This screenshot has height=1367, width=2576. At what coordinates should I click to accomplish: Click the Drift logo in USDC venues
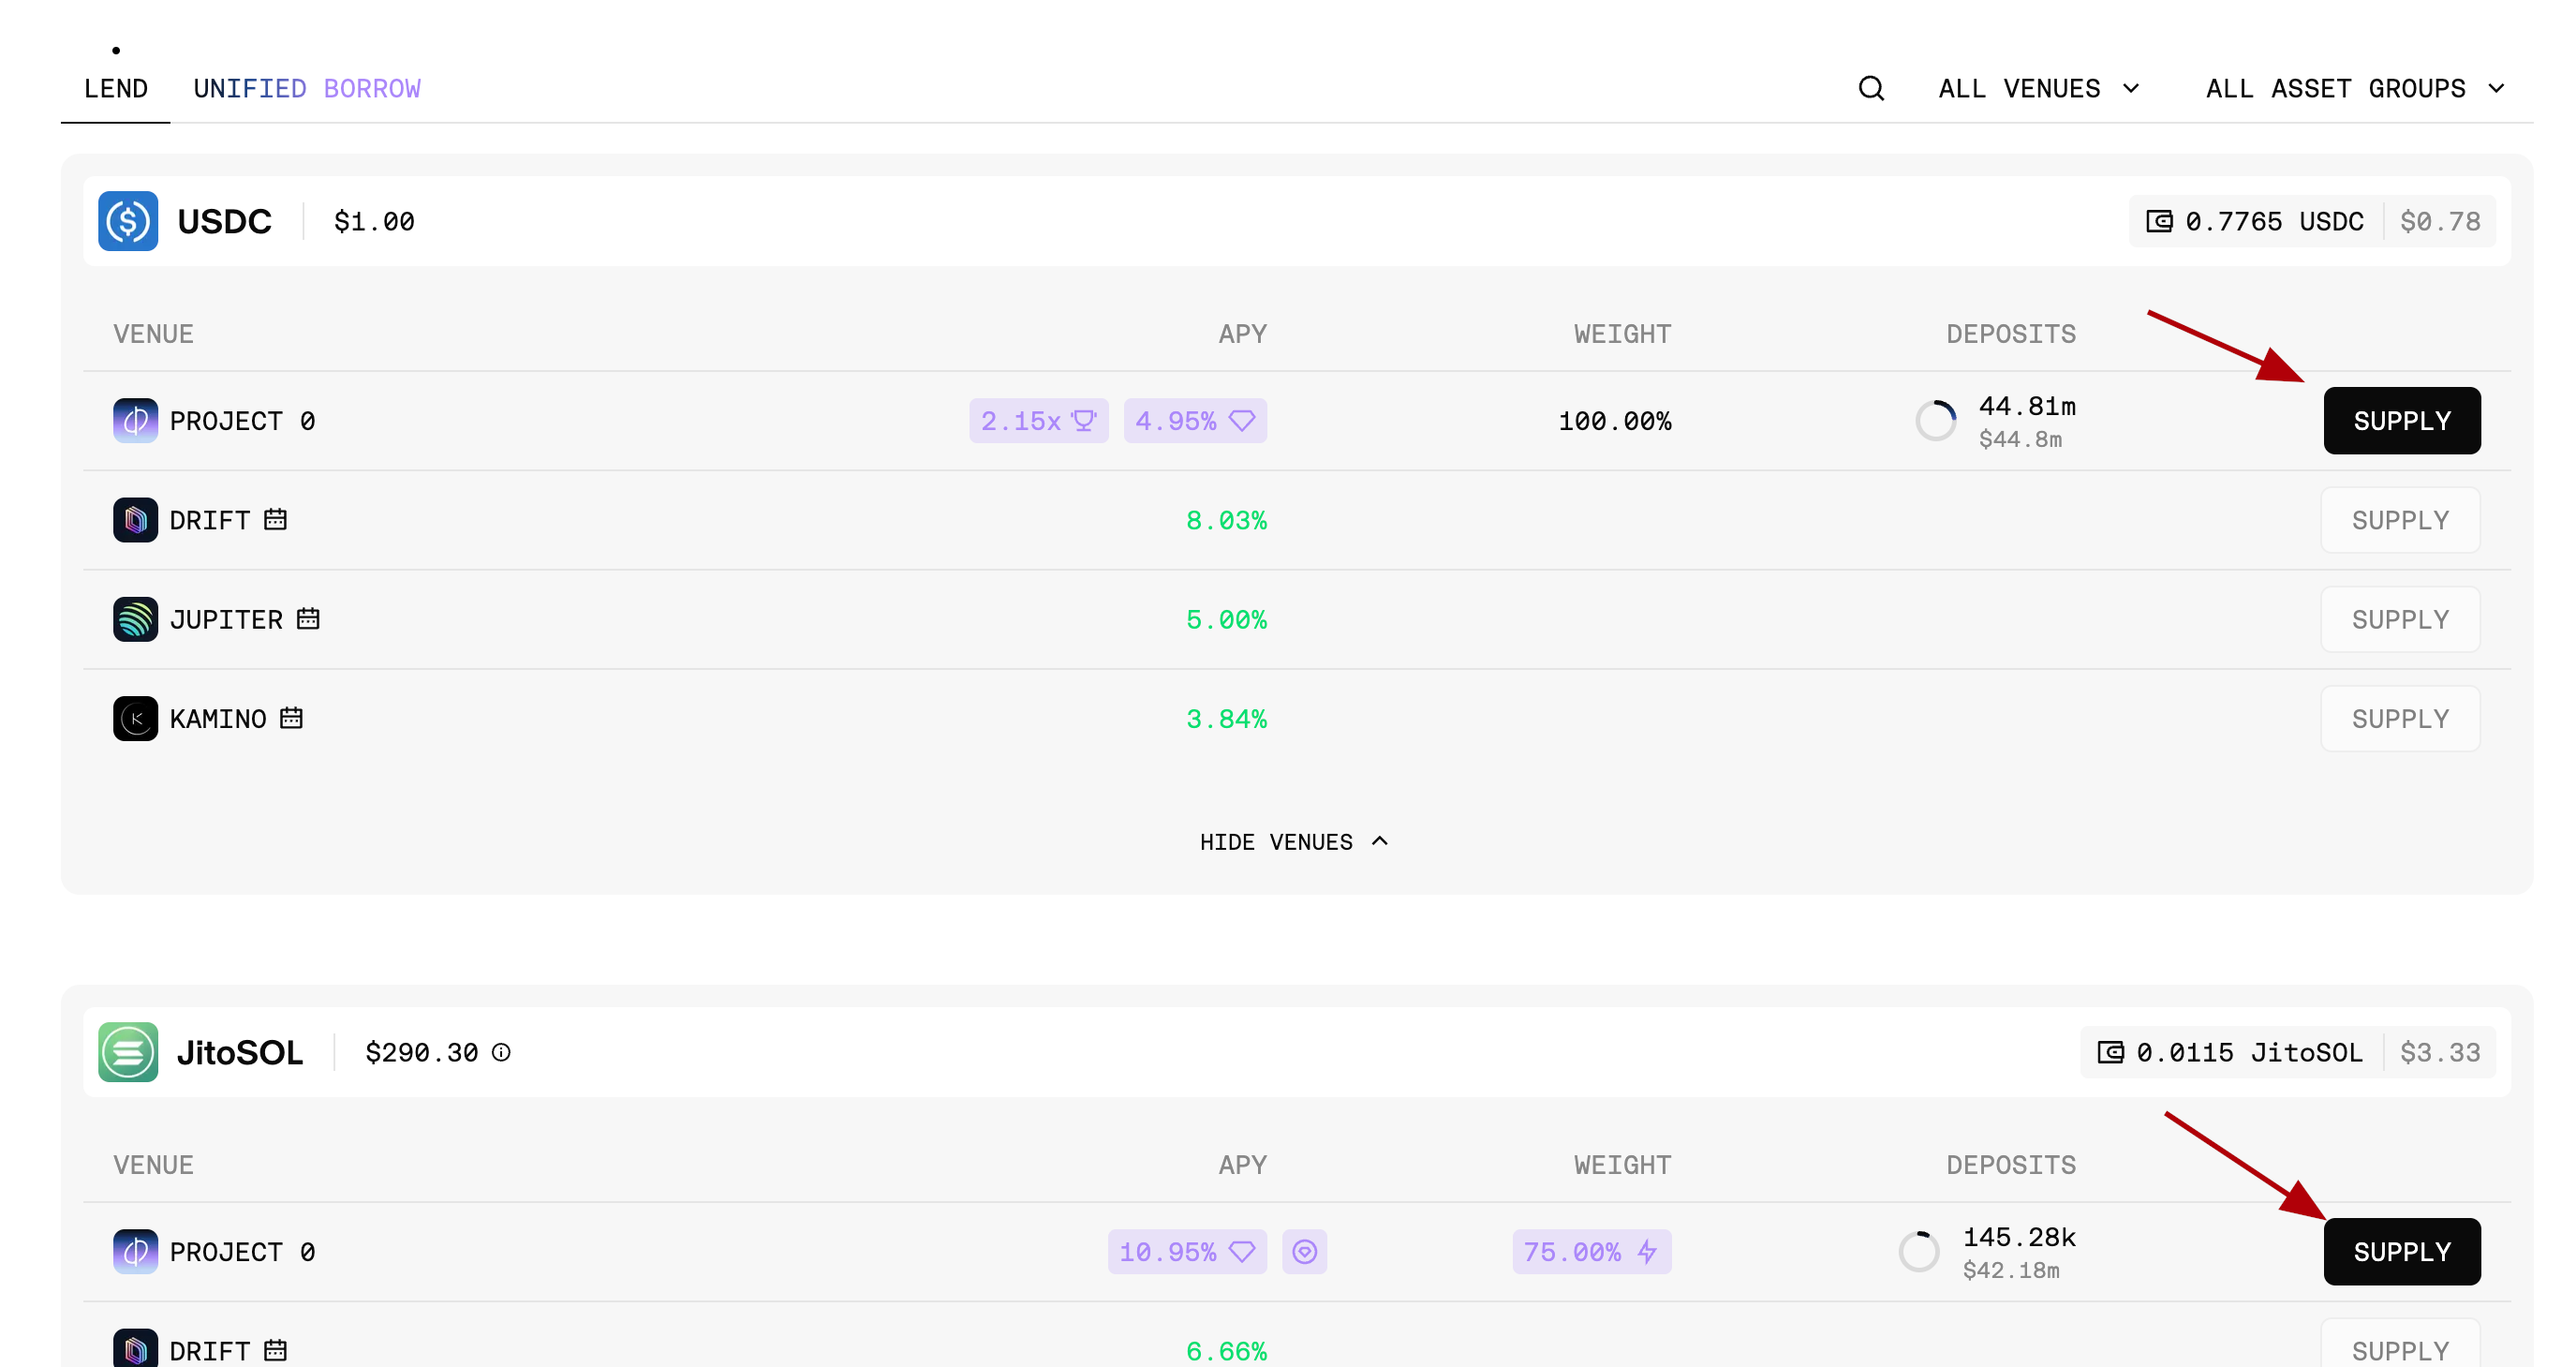pyautogui.click(x=135, y=520)
